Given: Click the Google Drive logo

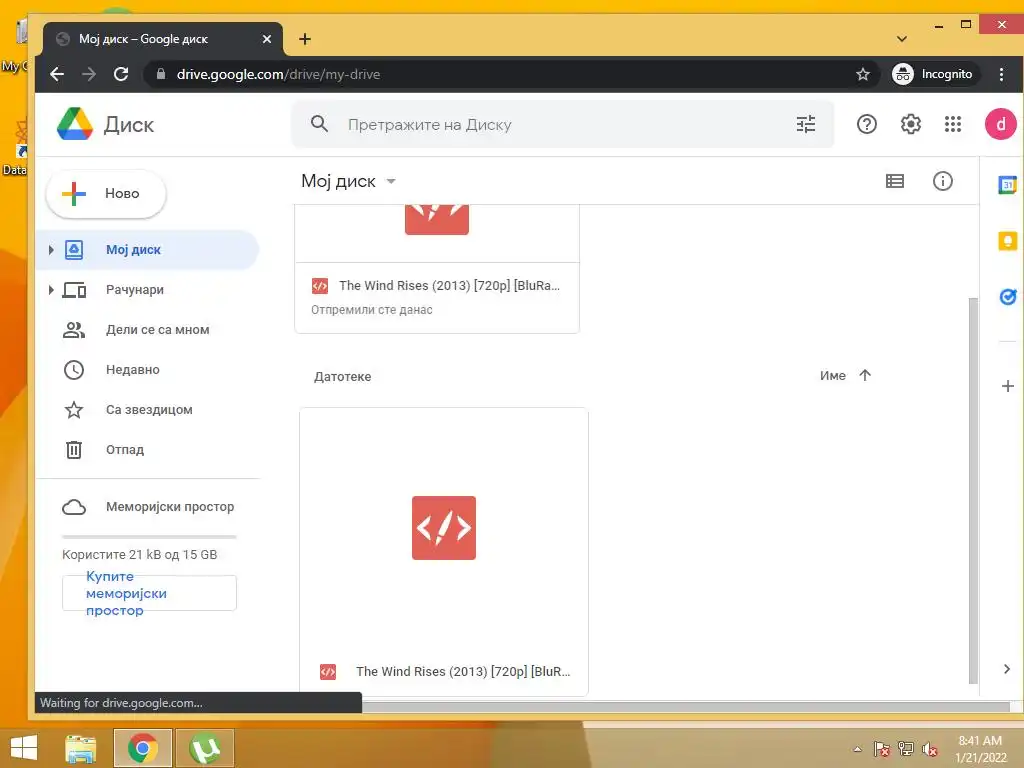Looking at the screenshot, I should click(74, 124).
